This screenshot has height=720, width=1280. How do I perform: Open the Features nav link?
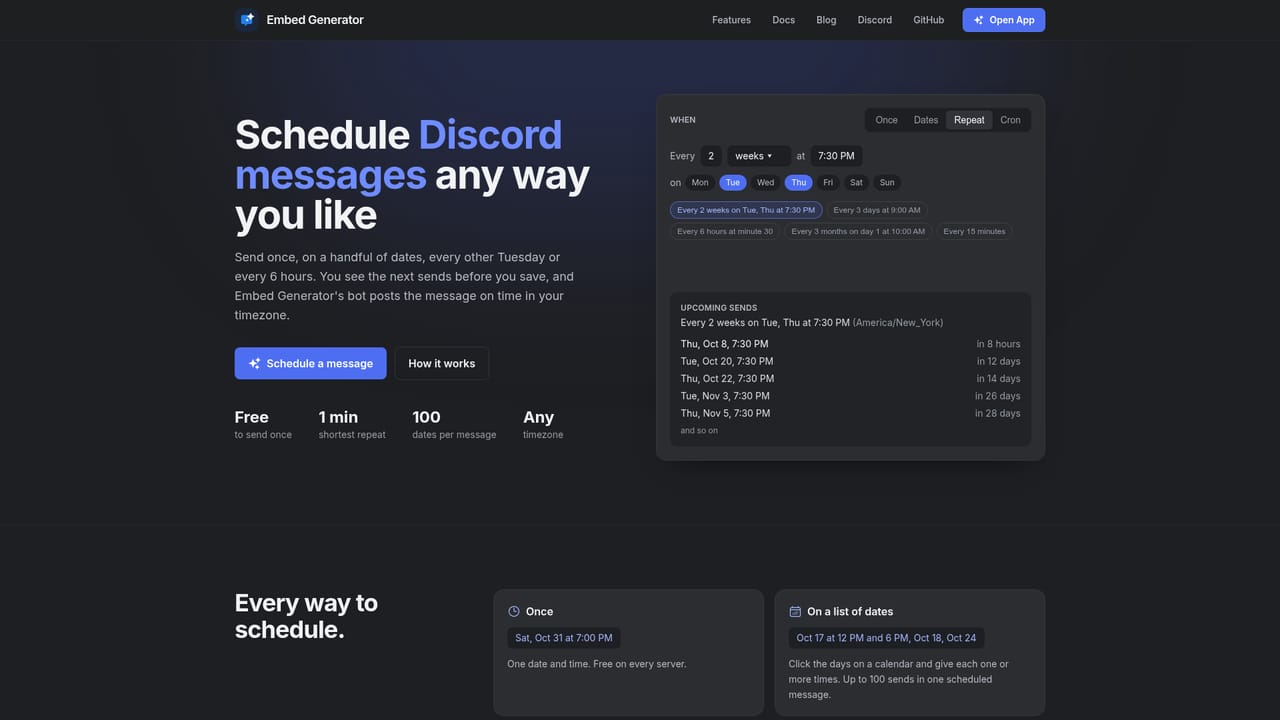[x=731, y=20]
